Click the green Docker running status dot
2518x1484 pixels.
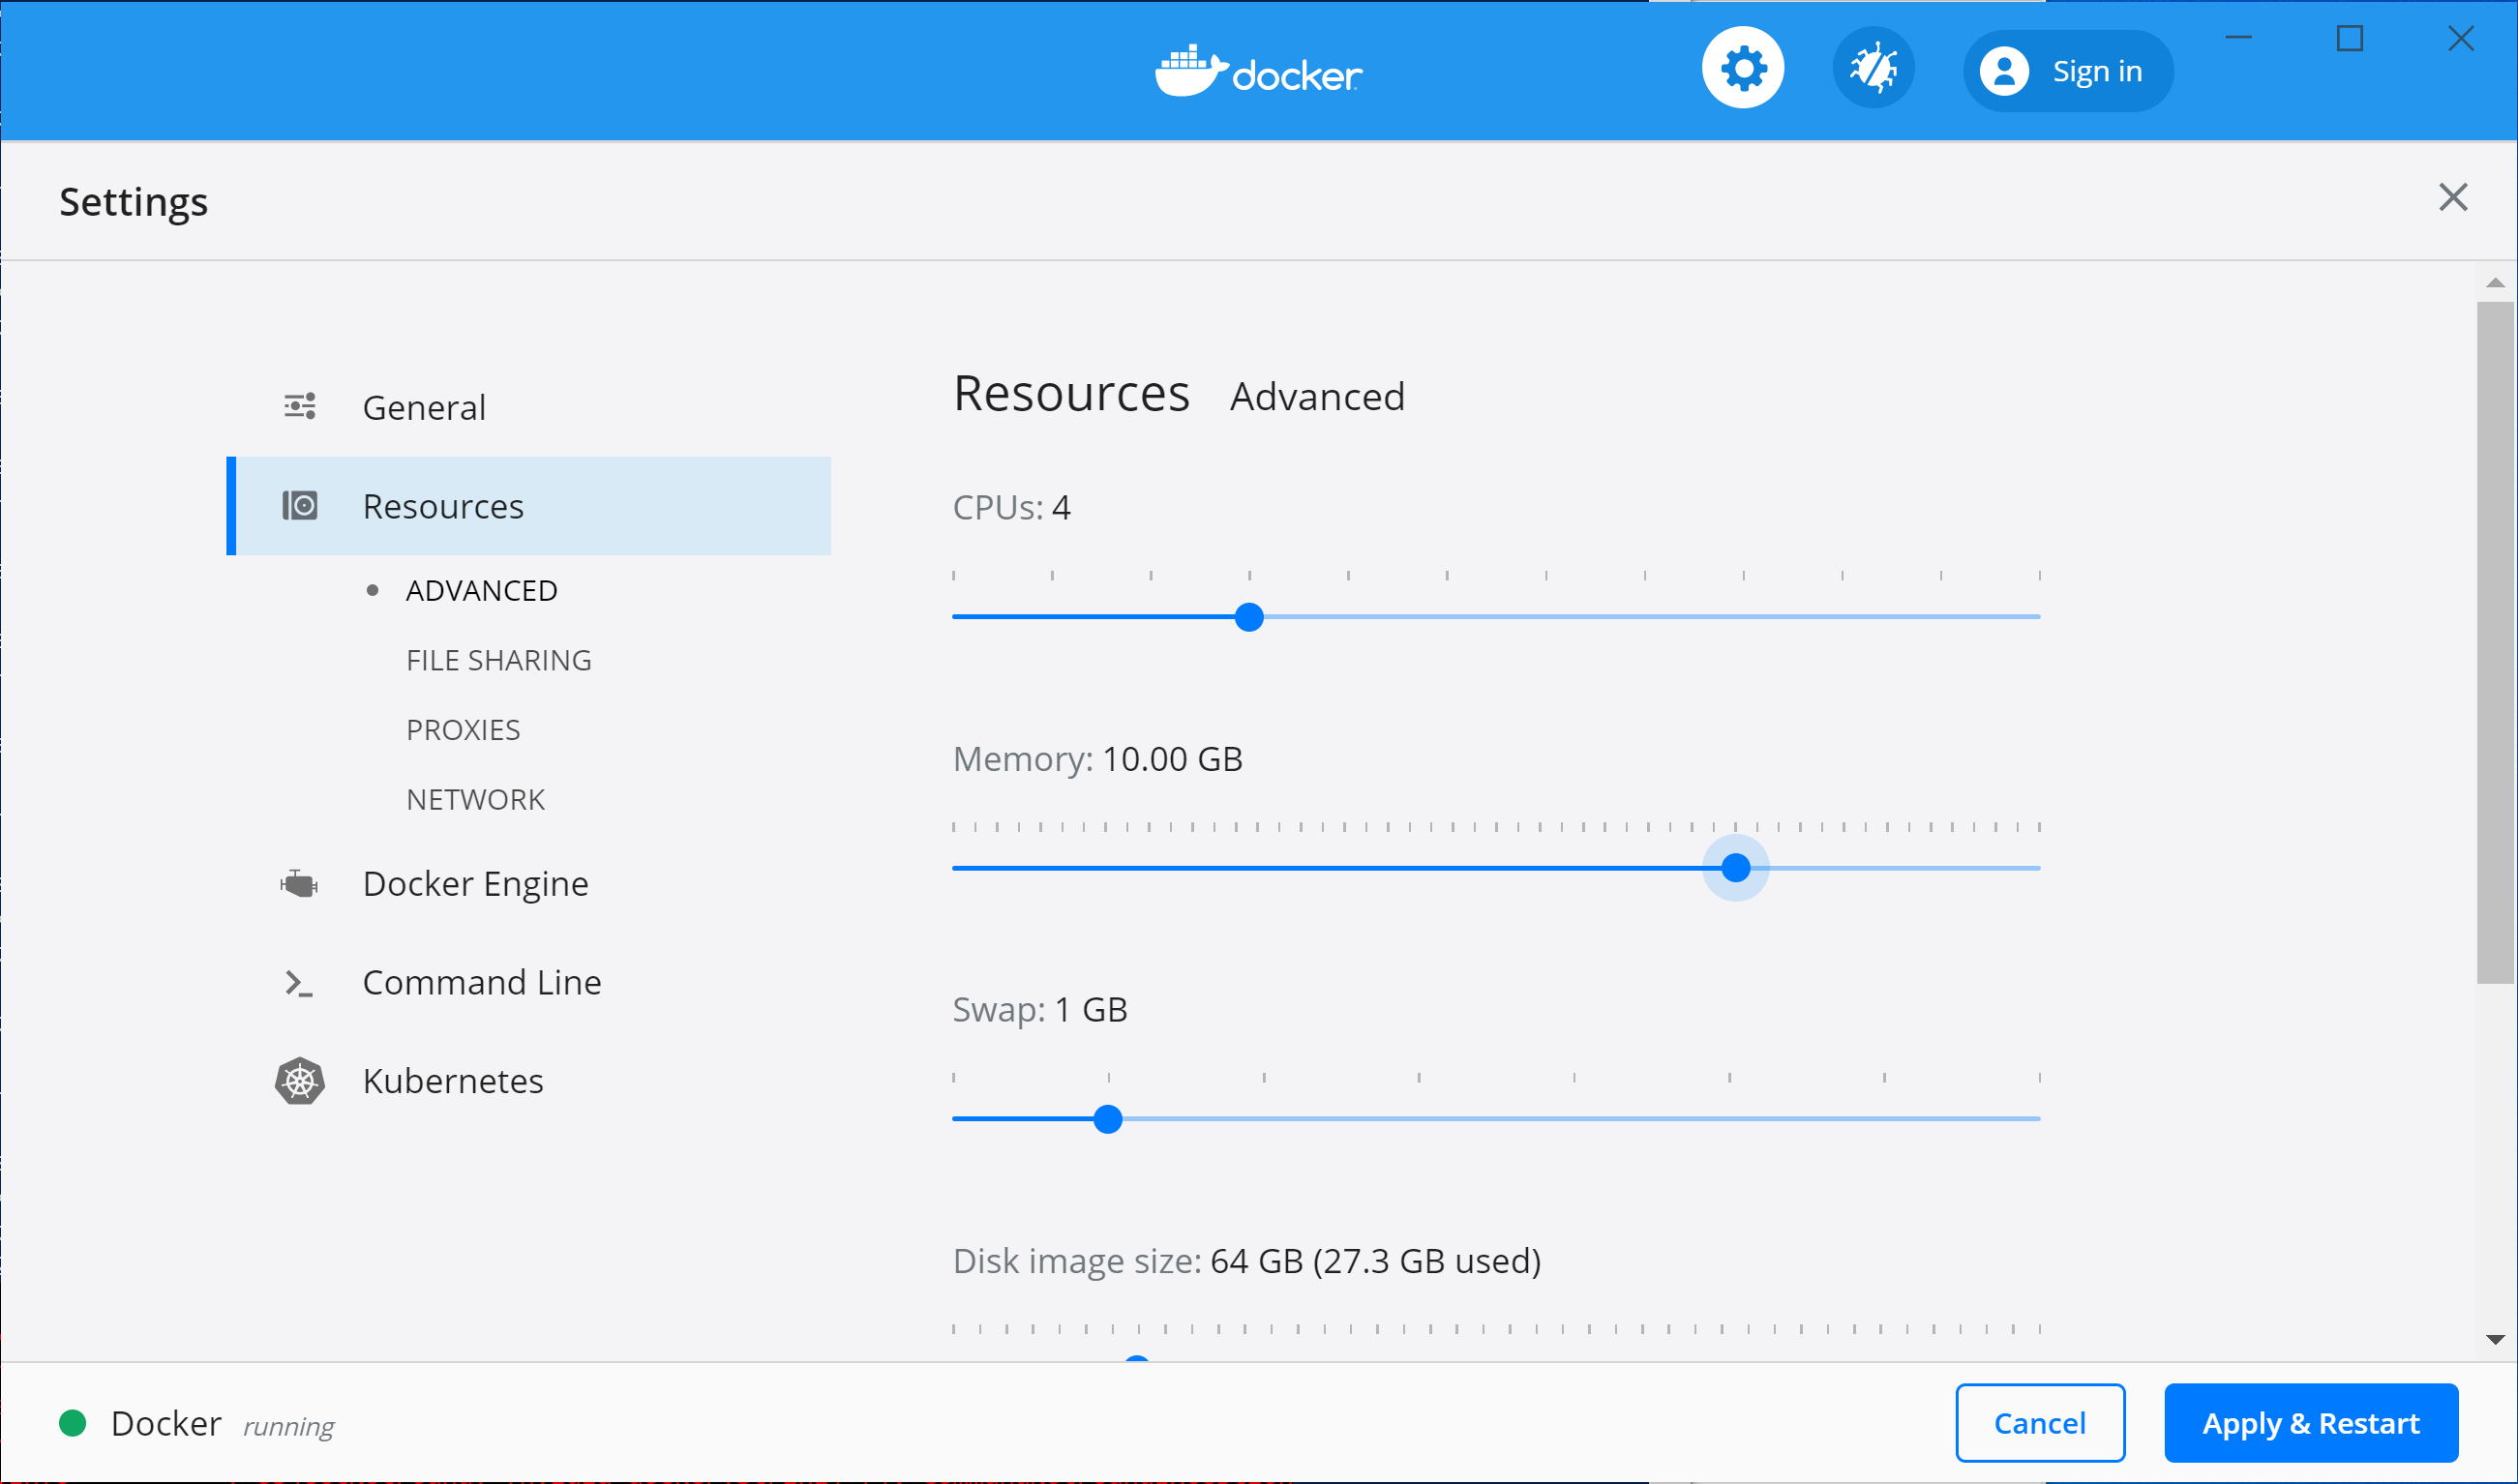pos(72,1422)
